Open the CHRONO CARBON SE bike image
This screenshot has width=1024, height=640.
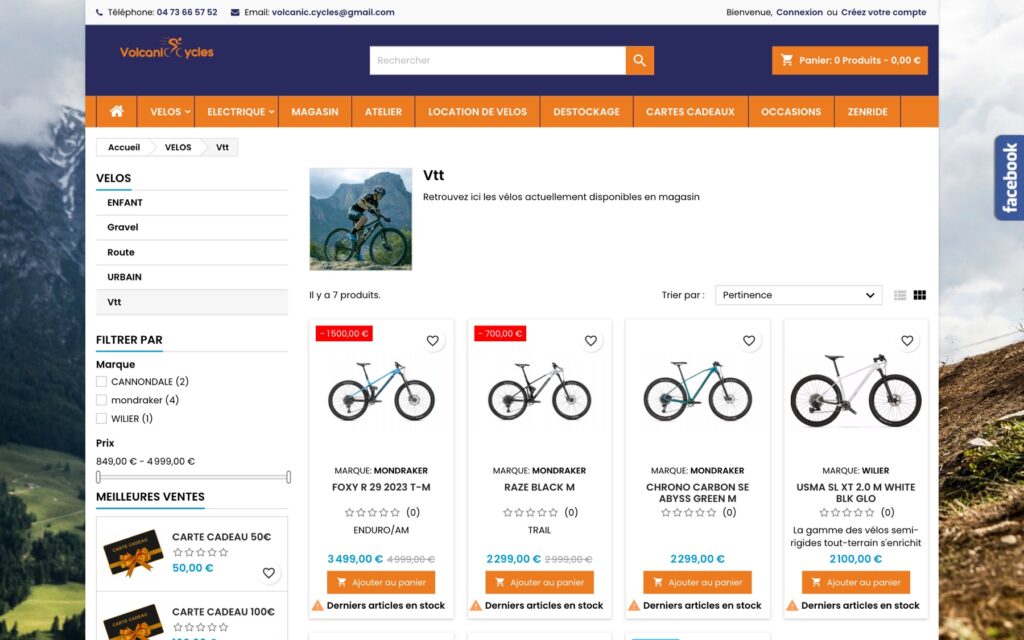coord(697,392)
